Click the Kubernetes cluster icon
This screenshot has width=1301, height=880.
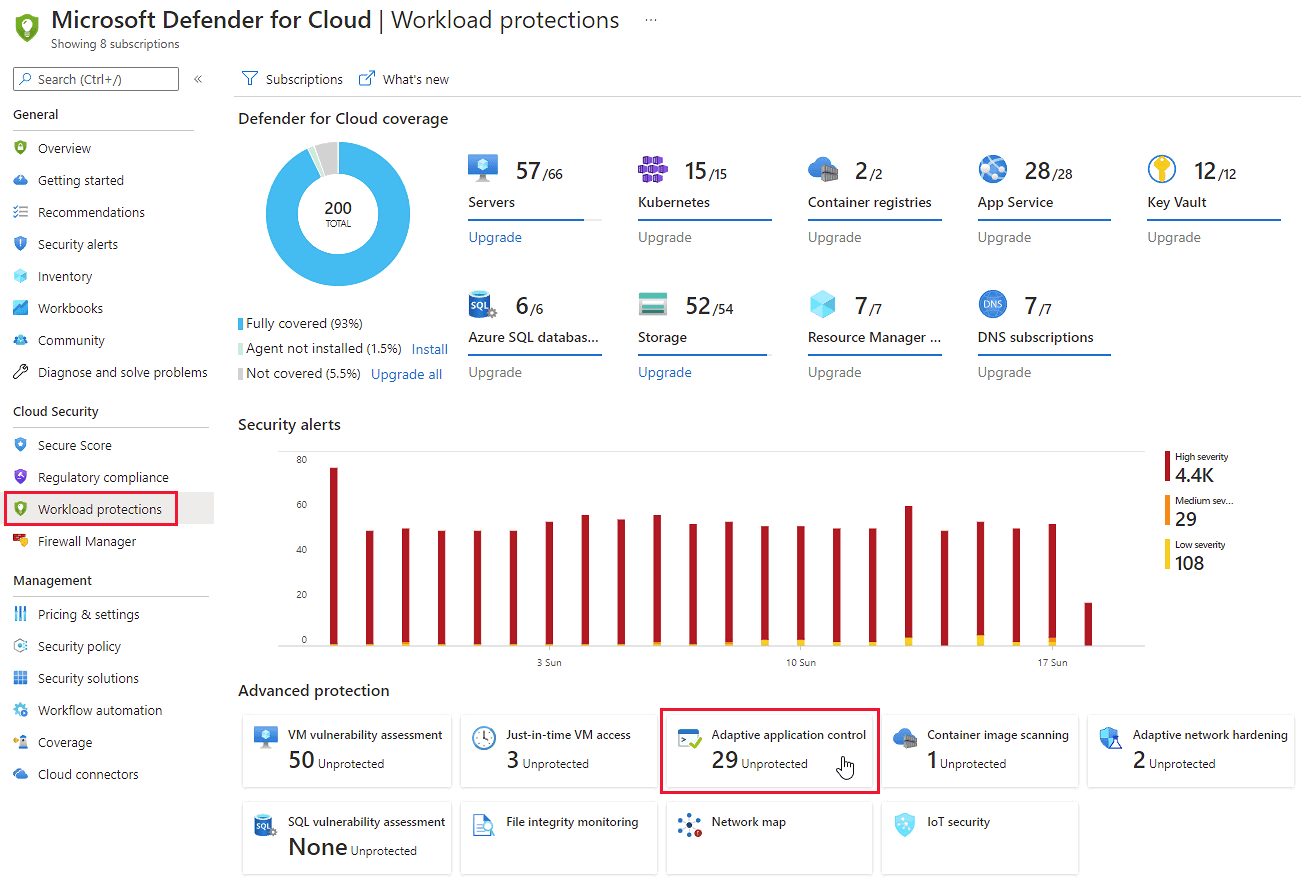point(652,169)
